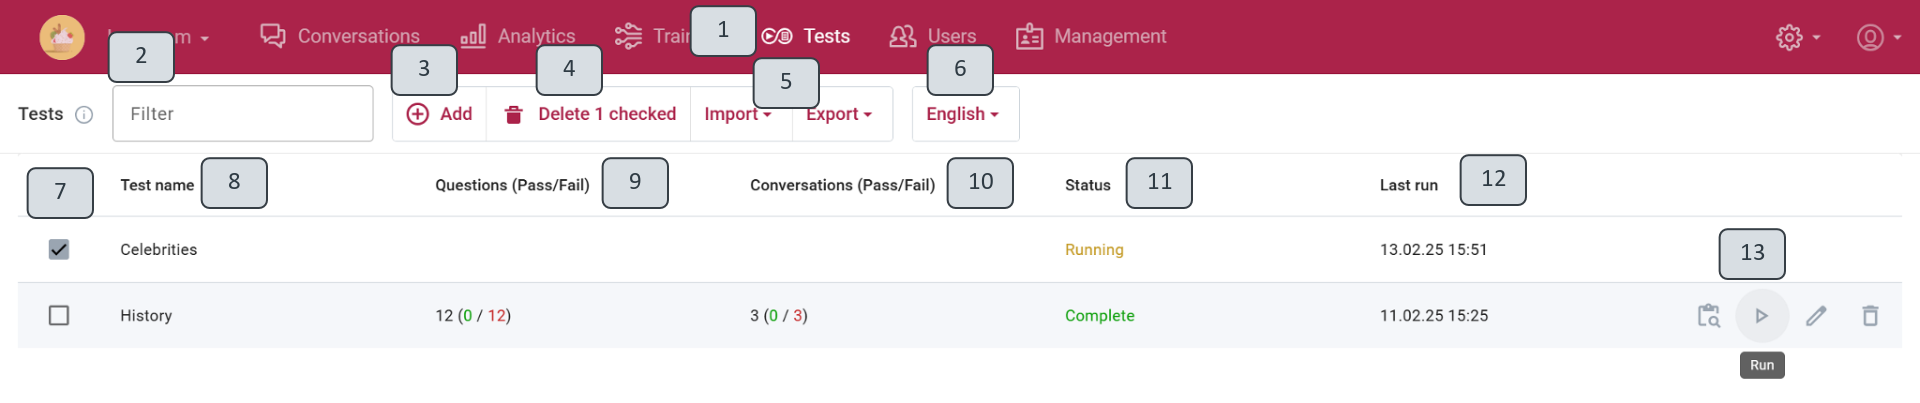Expand the Export dropdown
Image resolution: width=1920 pixels, height=403 pixels.
(839, 114)
